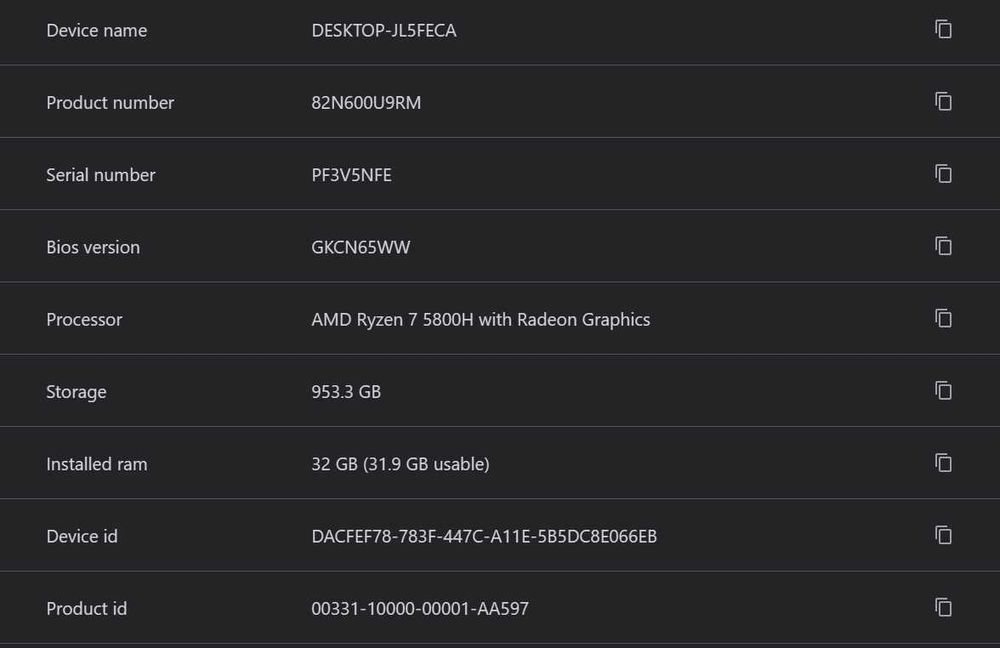Click the DESKTOP-JL5FECA device name text
The width and height of the screenshot is (1000, 648).
[384, 31]
